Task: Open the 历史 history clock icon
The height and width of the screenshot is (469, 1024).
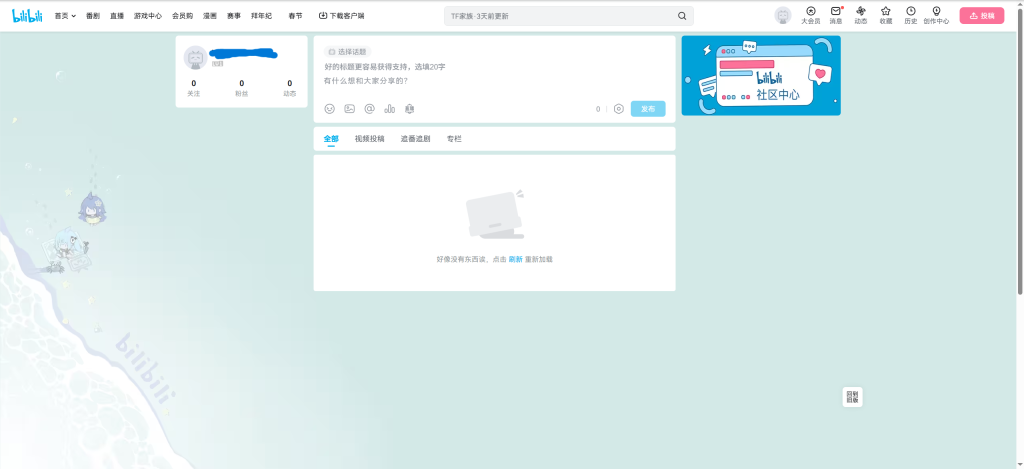Action: click(x=910, y=12)
